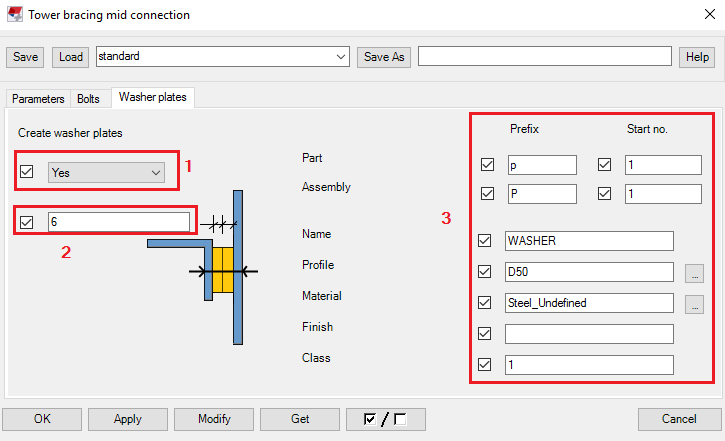Click the Class input field containing 1

click(589, 365)
